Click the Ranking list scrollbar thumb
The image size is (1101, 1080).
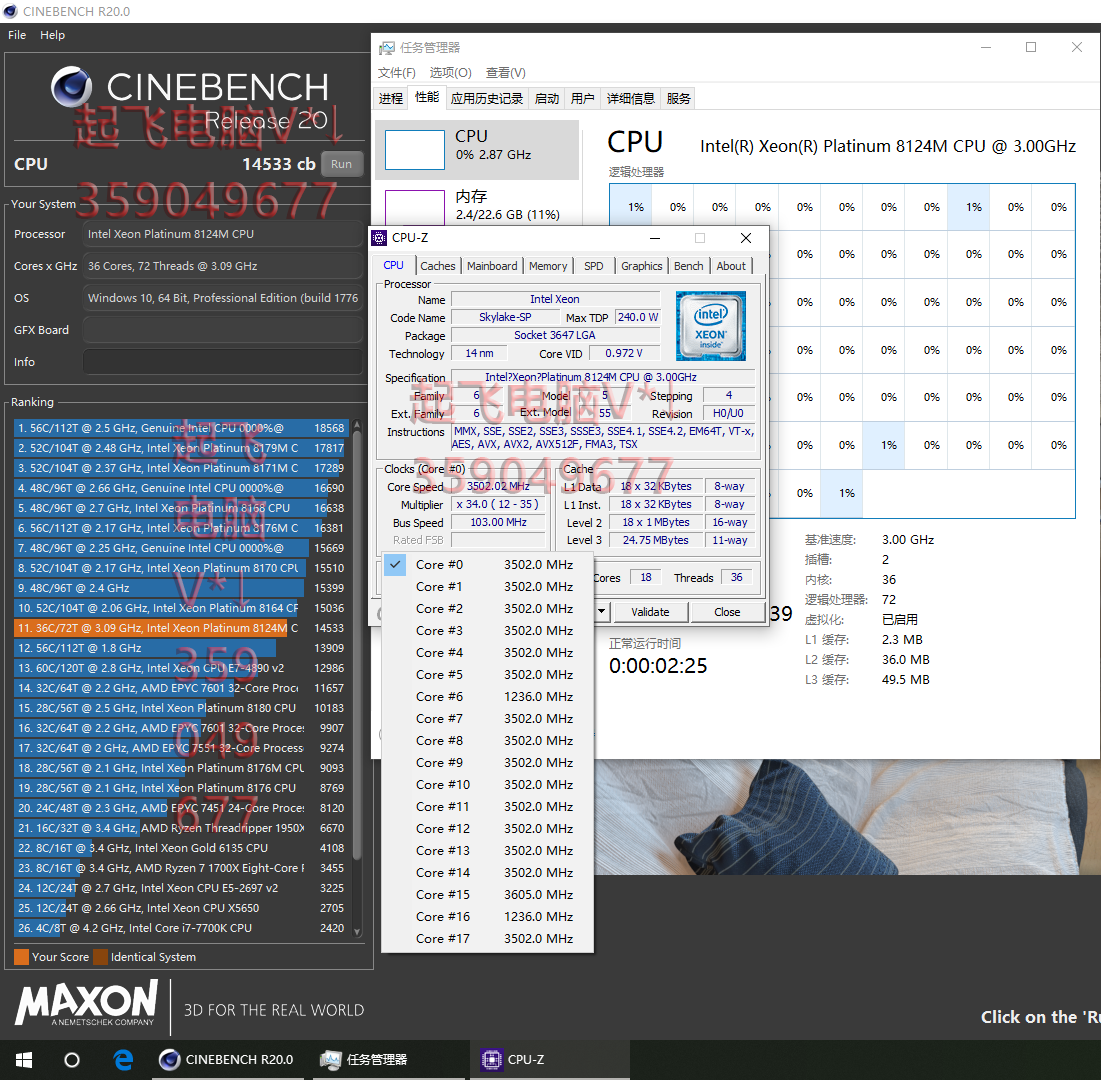(x=357, y=646)
